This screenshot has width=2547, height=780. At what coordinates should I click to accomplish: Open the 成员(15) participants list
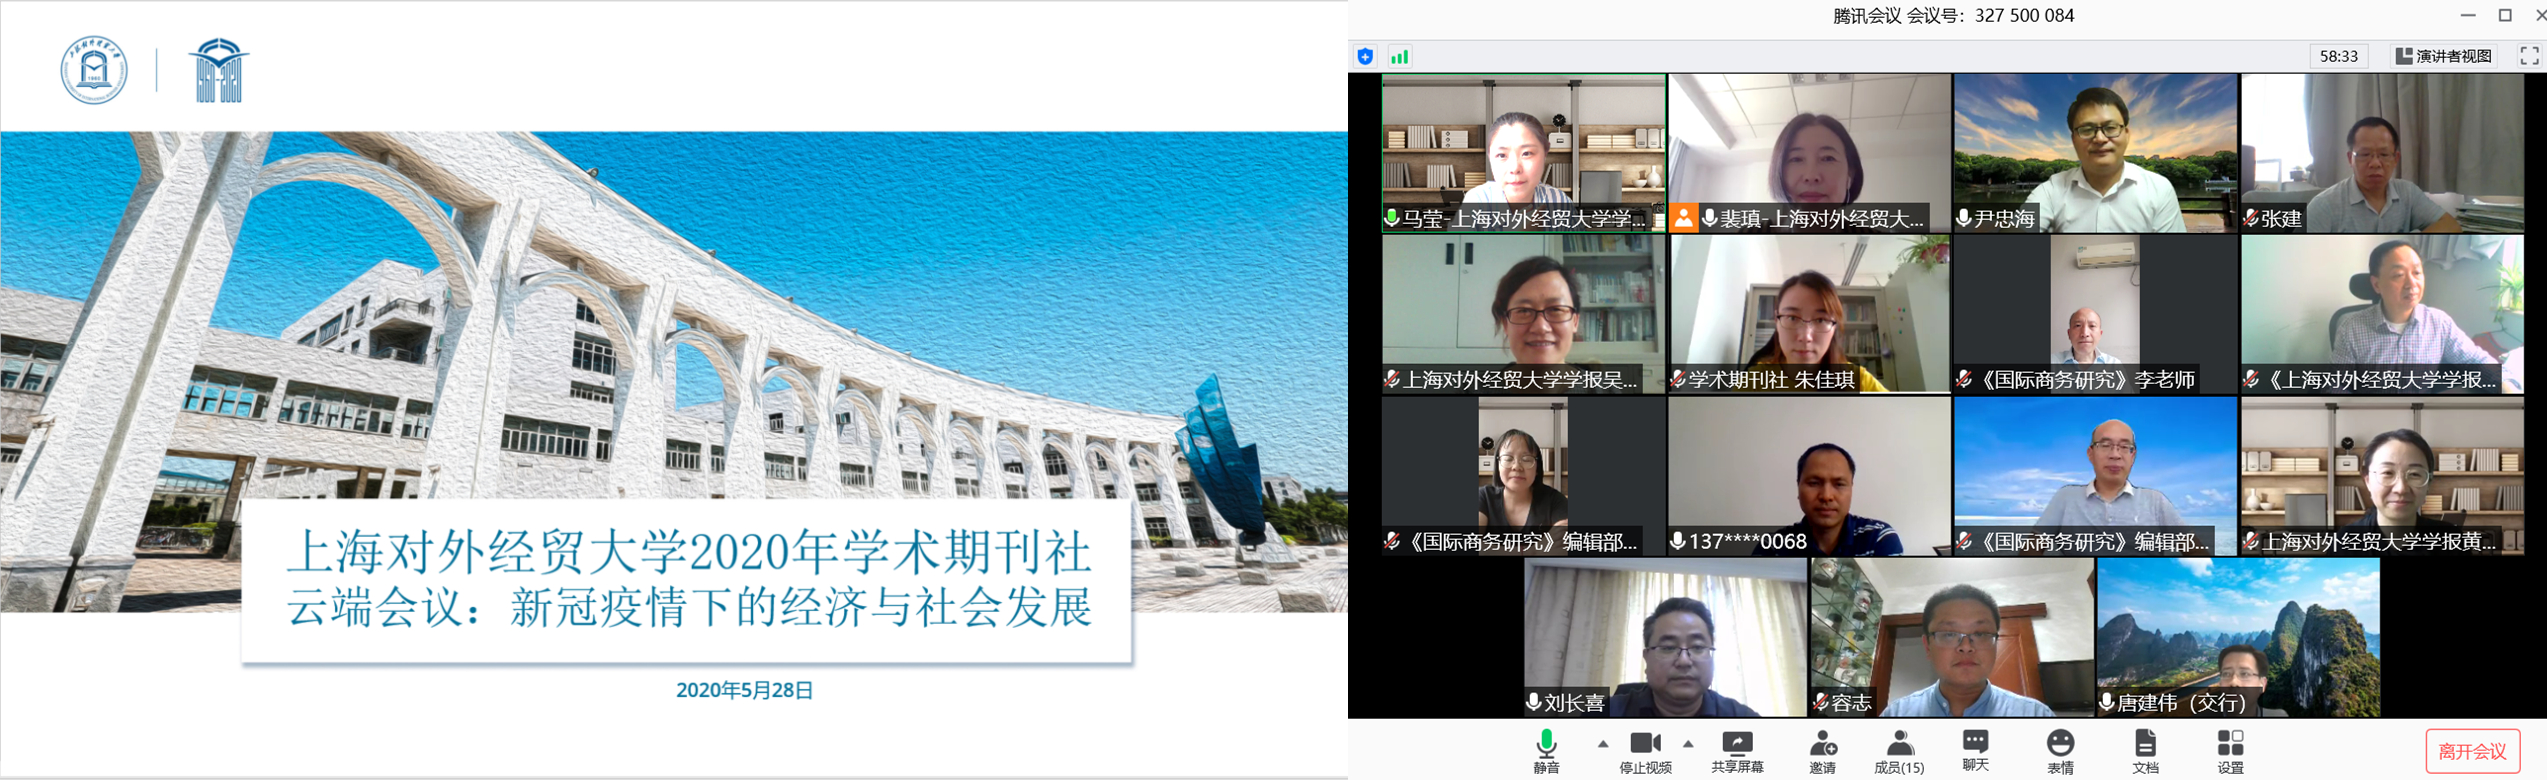(x=1898, y=750)
